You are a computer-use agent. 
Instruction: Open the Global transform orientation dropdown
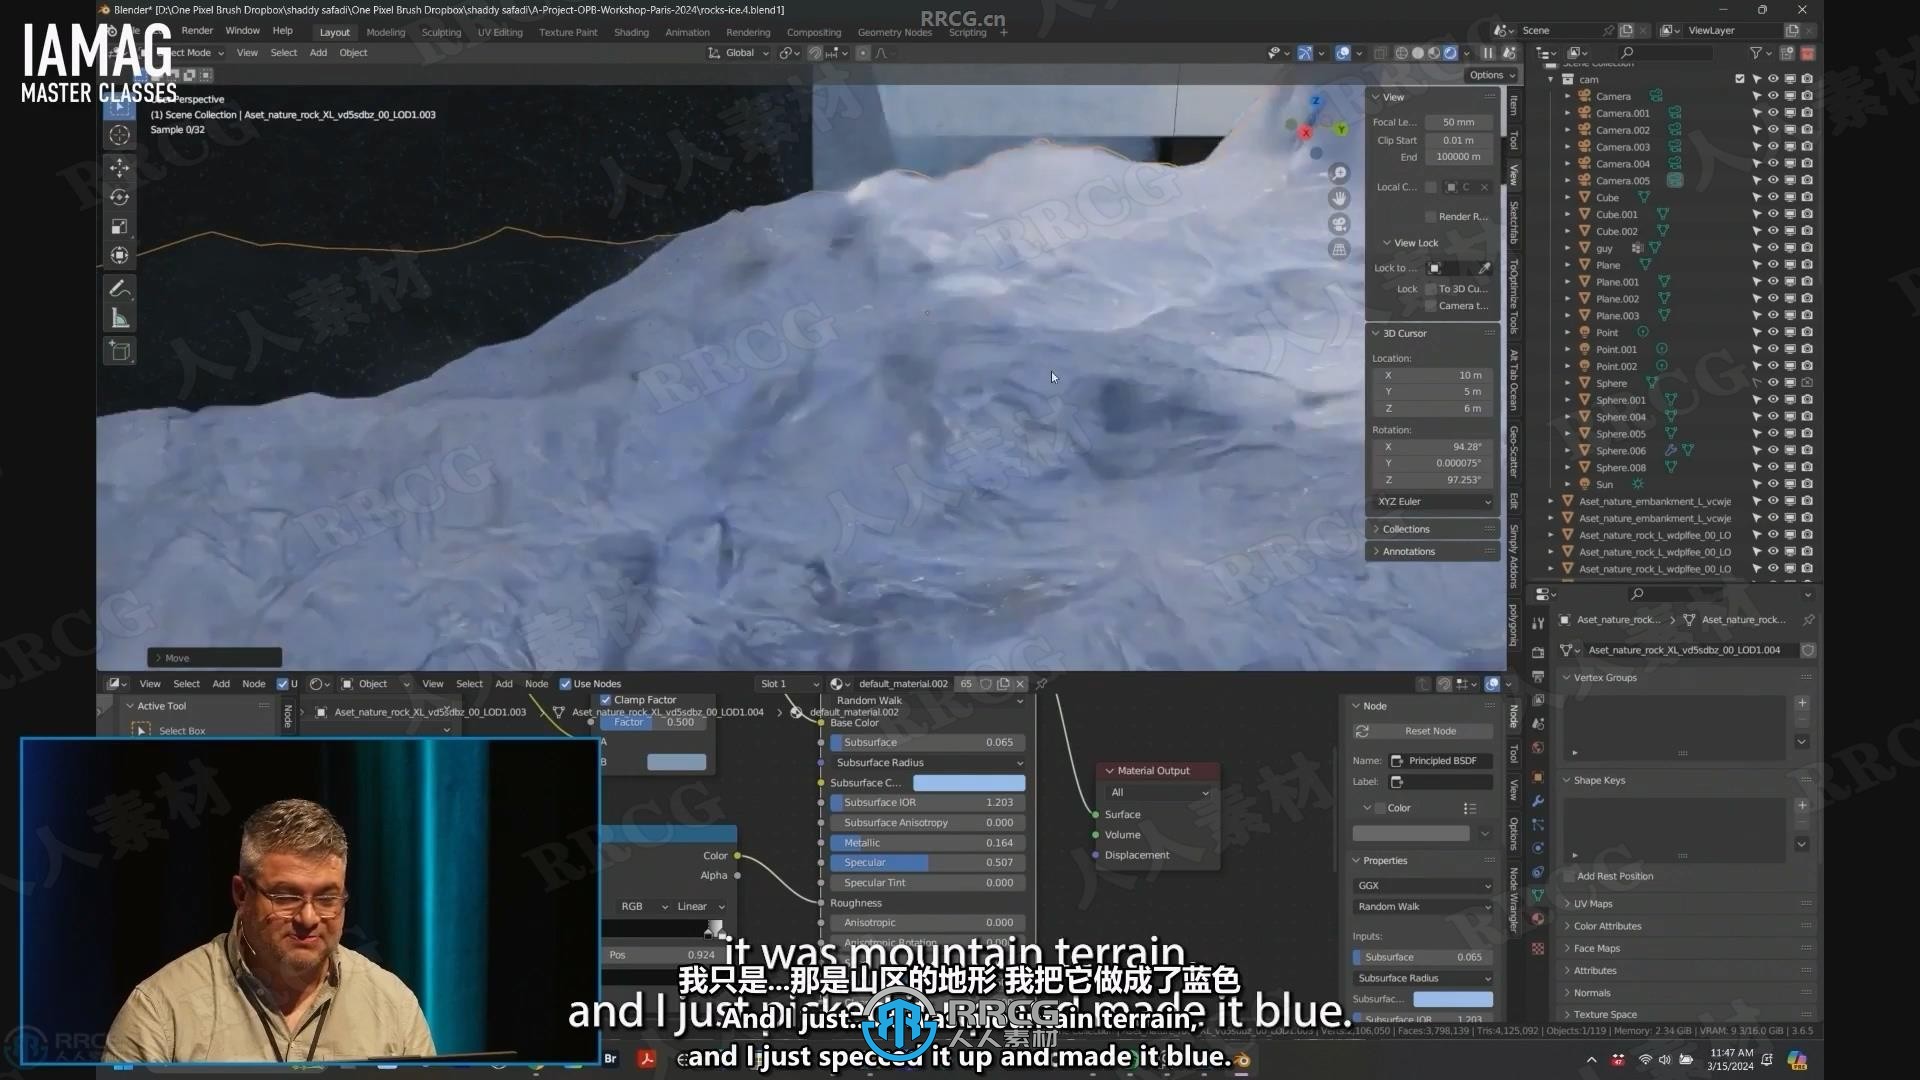click(x=739, y=53)
